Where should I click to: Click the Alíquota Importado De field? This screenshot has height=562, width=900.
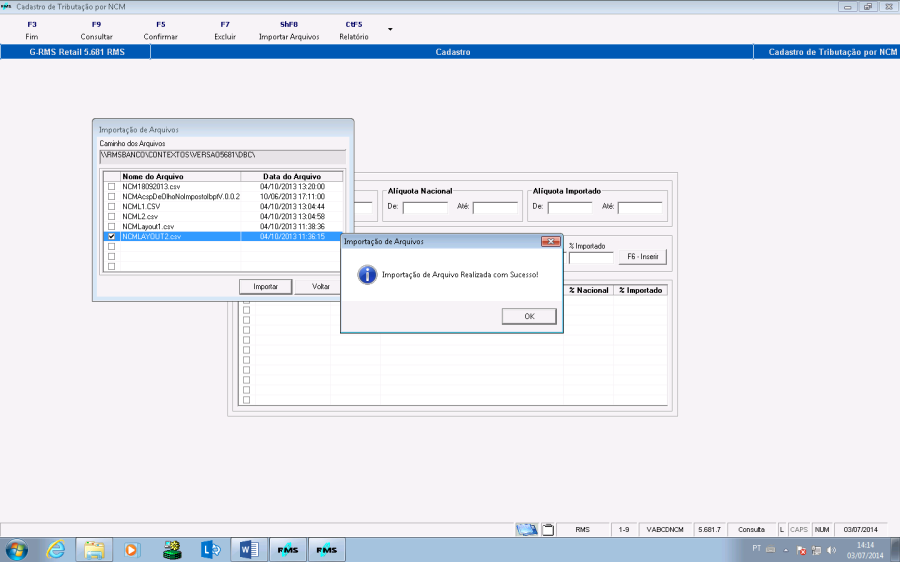pyautogui.click(x=570, y=208)
